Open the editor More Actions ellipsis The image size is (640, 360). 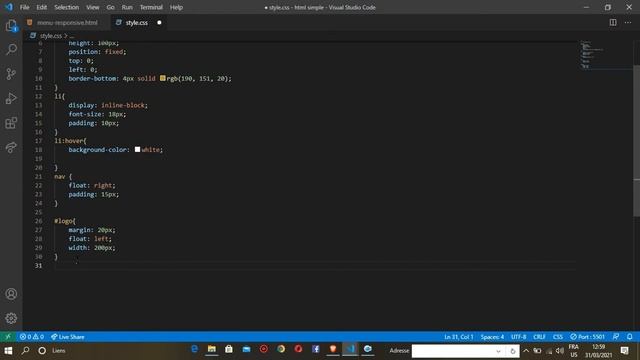(628, 22)
